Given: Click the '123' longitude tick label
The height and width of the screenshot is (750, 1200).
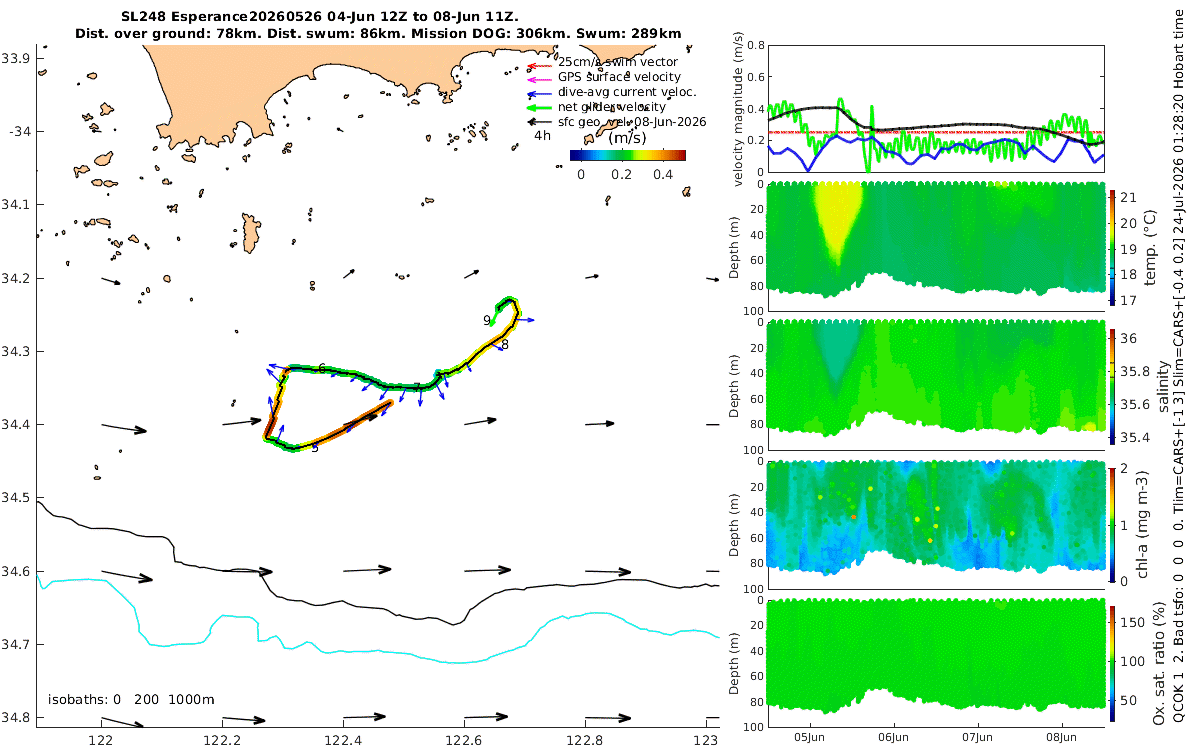Looking at the screenshot, I should click(706, 740).
